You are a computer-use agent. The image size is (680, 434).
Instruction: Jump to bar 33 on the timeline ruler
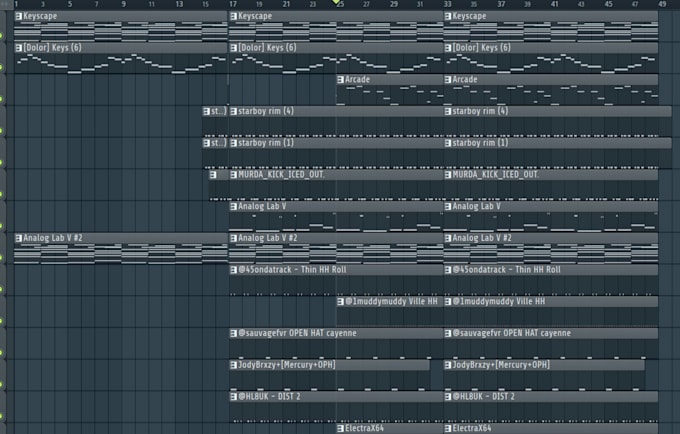coord(448,4)
